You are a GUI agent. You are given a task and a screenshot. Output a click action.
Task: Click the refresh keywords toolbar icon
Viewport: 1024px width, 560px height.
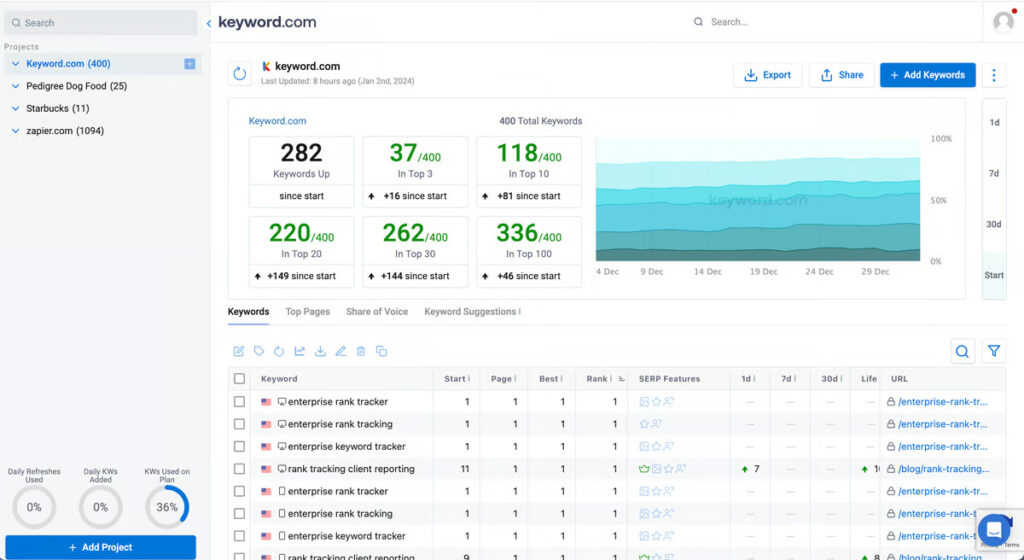click(279, 351)
